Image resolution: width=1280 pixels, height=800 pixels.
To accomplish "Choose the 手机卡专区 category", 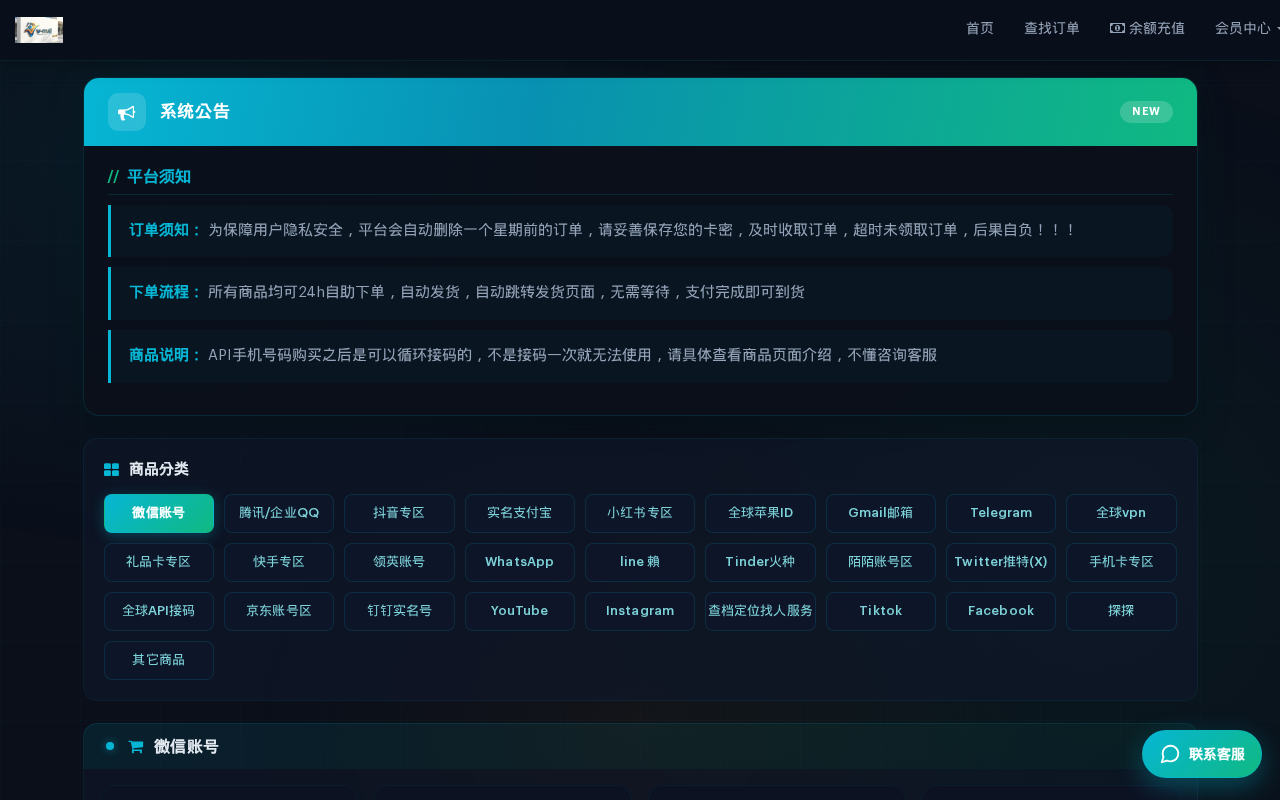I will [1121, 562].
